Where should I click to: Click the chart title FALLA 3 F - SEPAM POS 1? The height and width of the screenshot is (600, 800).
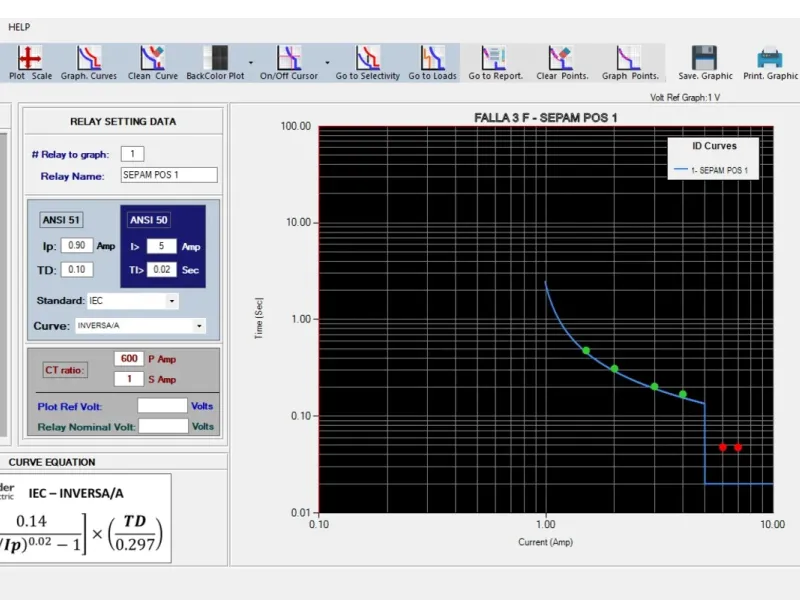(x=545, y=118)
